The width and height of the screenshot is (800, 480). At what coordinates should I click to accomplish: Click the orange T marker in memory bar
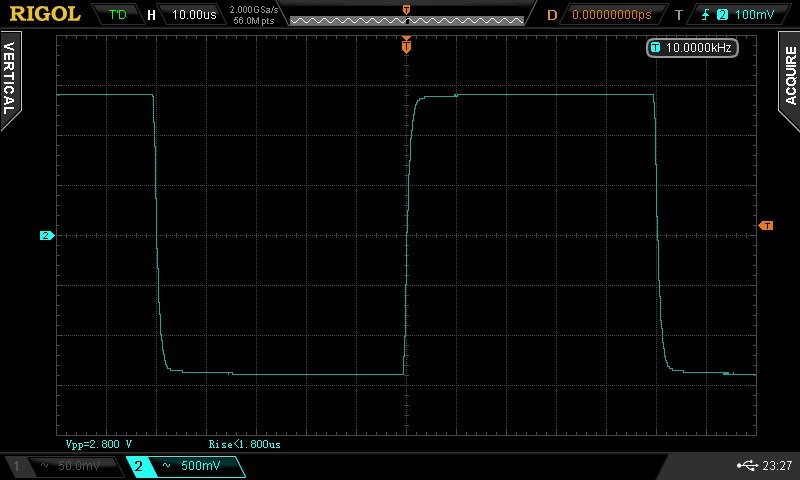coord(406,10)
